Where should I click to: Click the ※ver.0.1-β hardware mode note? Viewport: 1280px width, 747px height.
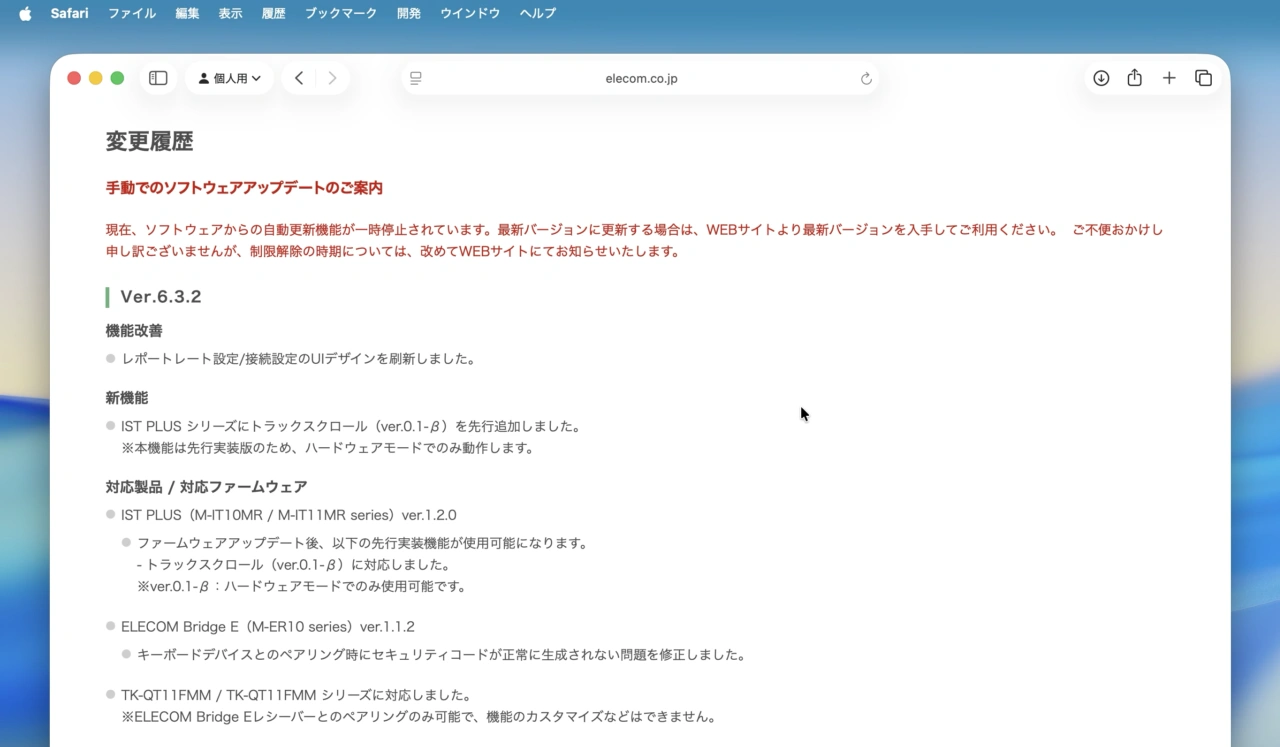click(x=302, y=586)
